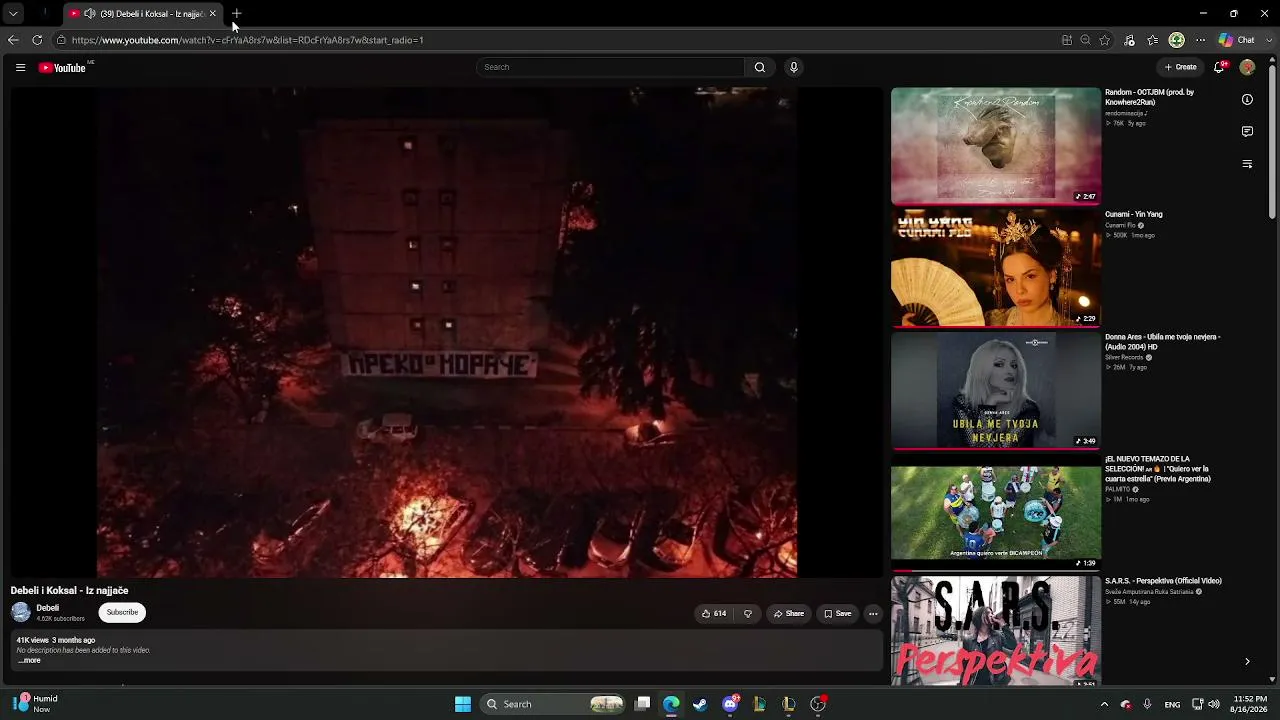Mute the tab via speaker icon

pos(90,14)
